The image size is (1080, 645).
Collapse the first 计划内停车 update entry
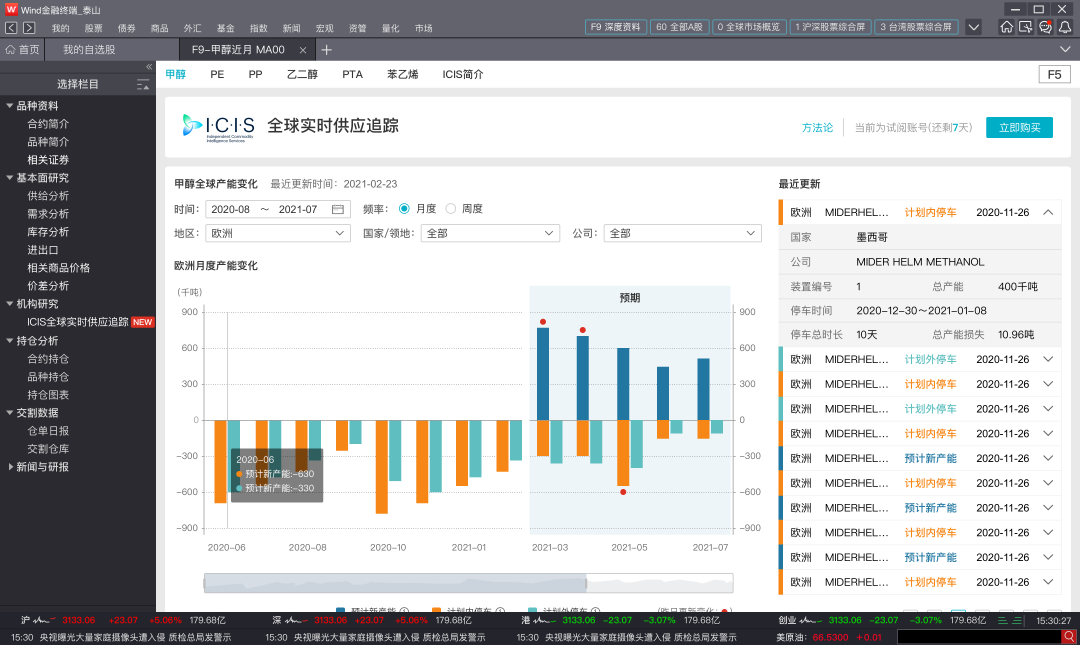point(1048,212)
